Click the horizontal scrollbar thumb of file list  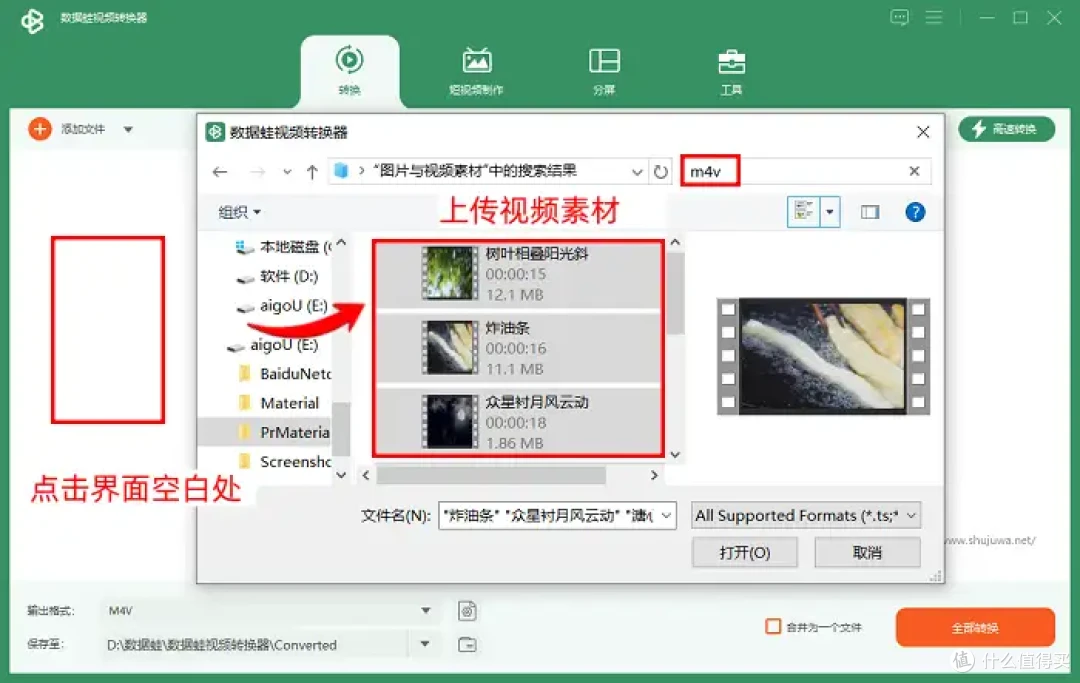point(491,475)
